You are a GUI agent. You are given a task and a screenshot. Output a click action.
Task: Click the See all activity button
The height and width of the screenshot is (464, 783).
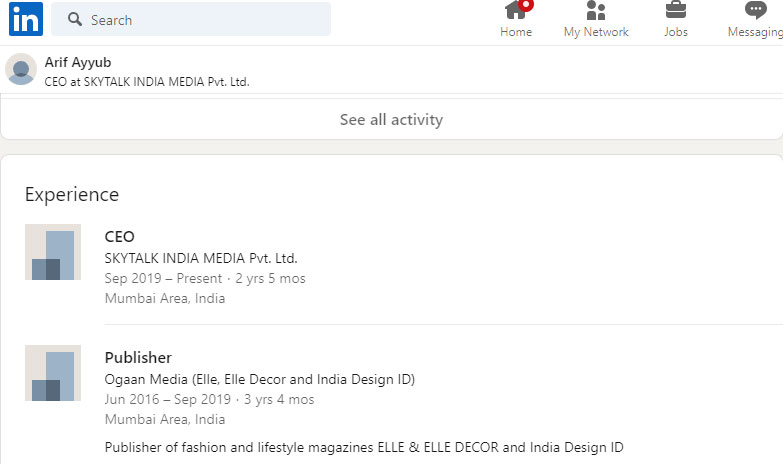click(391, 120)
